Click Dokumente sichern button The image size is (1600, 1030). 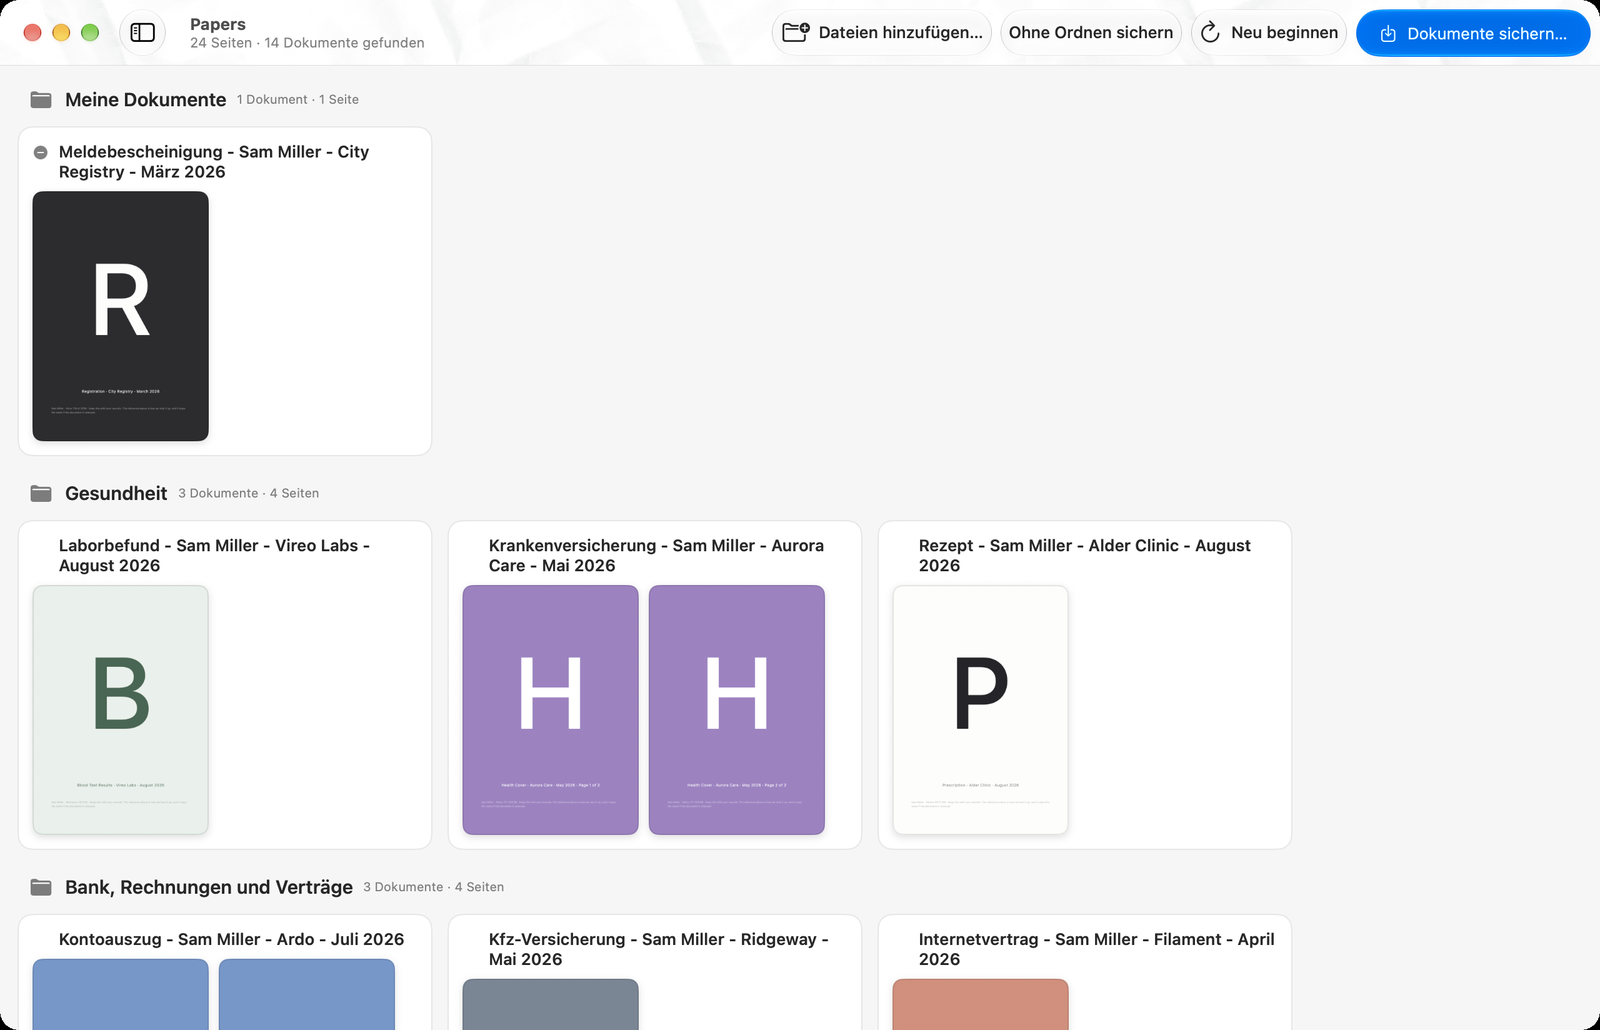point(1473,33)
